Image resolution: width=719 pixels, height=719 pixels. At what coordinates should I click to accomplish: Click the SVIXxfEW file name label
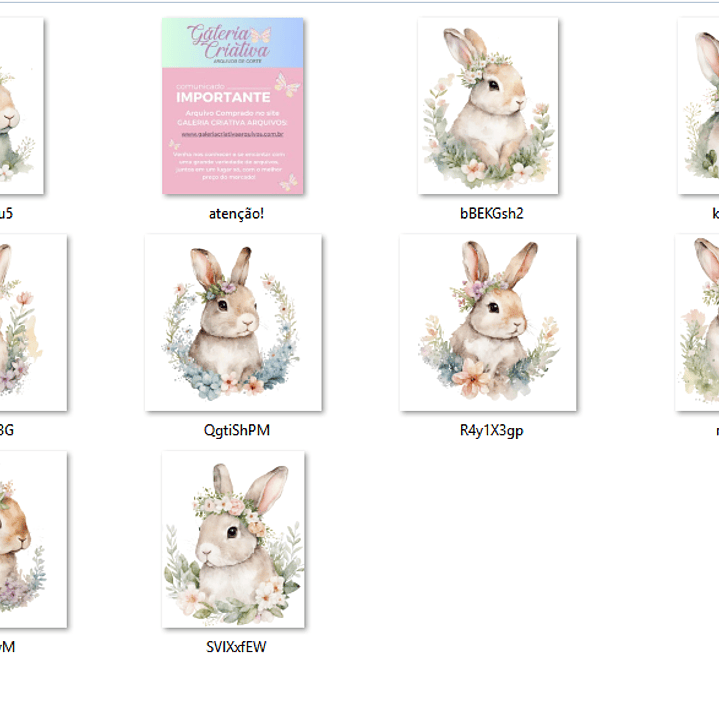tap(236, 647)
